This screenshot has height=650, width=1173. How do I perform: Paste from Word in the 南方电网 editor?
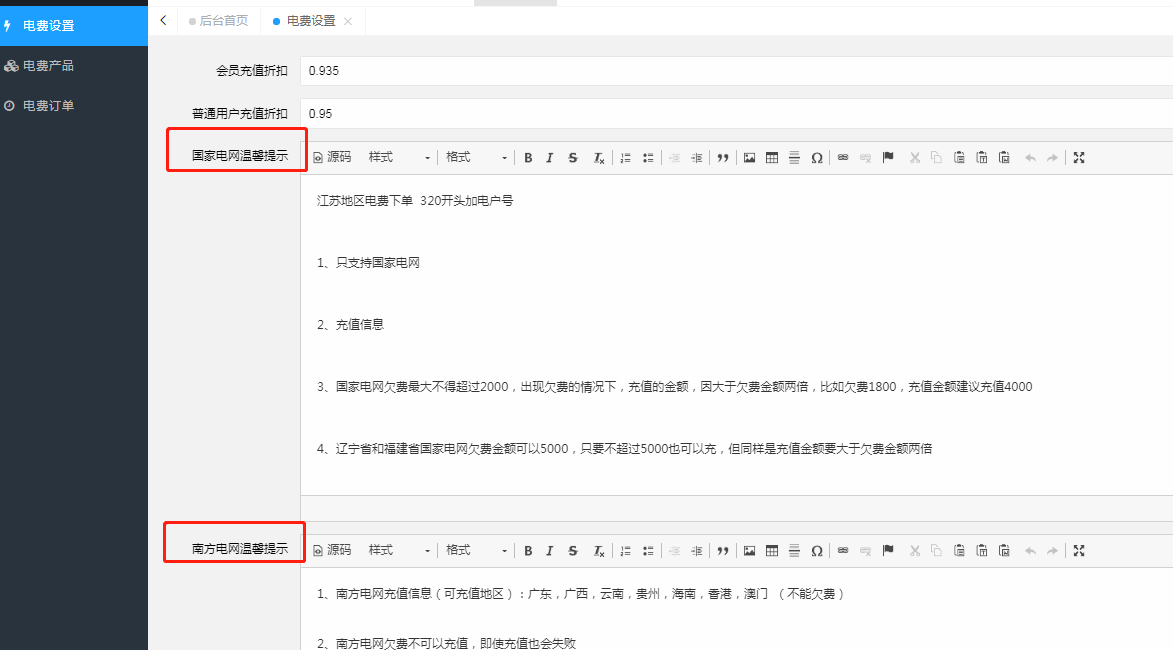click(1005, 551)
